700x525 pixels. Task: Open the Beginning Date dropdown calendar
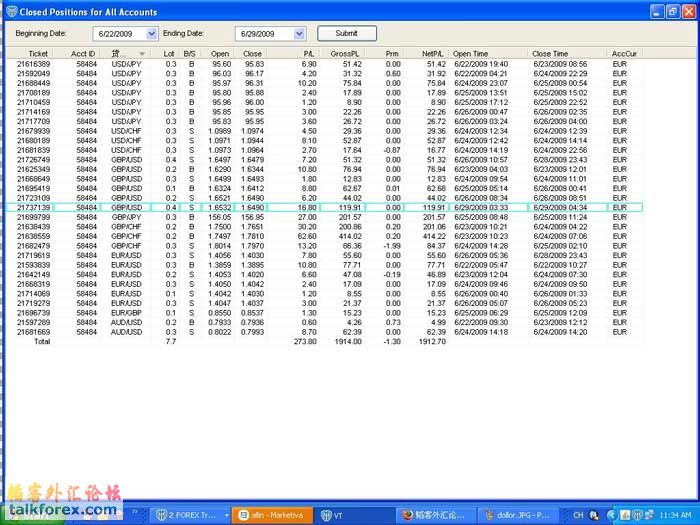point(152,33)
